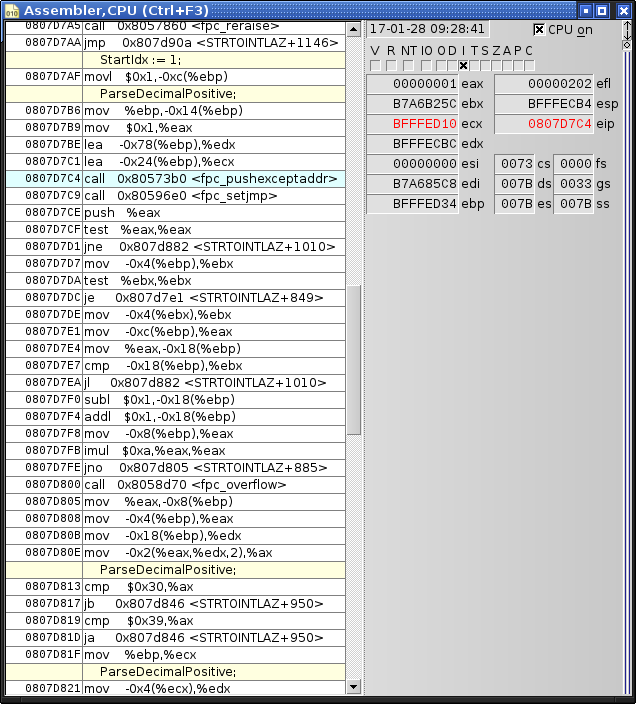The width and height of the screenshot is (636, 704).
Task: Click the small circle handle under resize arrow
Action: [x=627, y=46]
